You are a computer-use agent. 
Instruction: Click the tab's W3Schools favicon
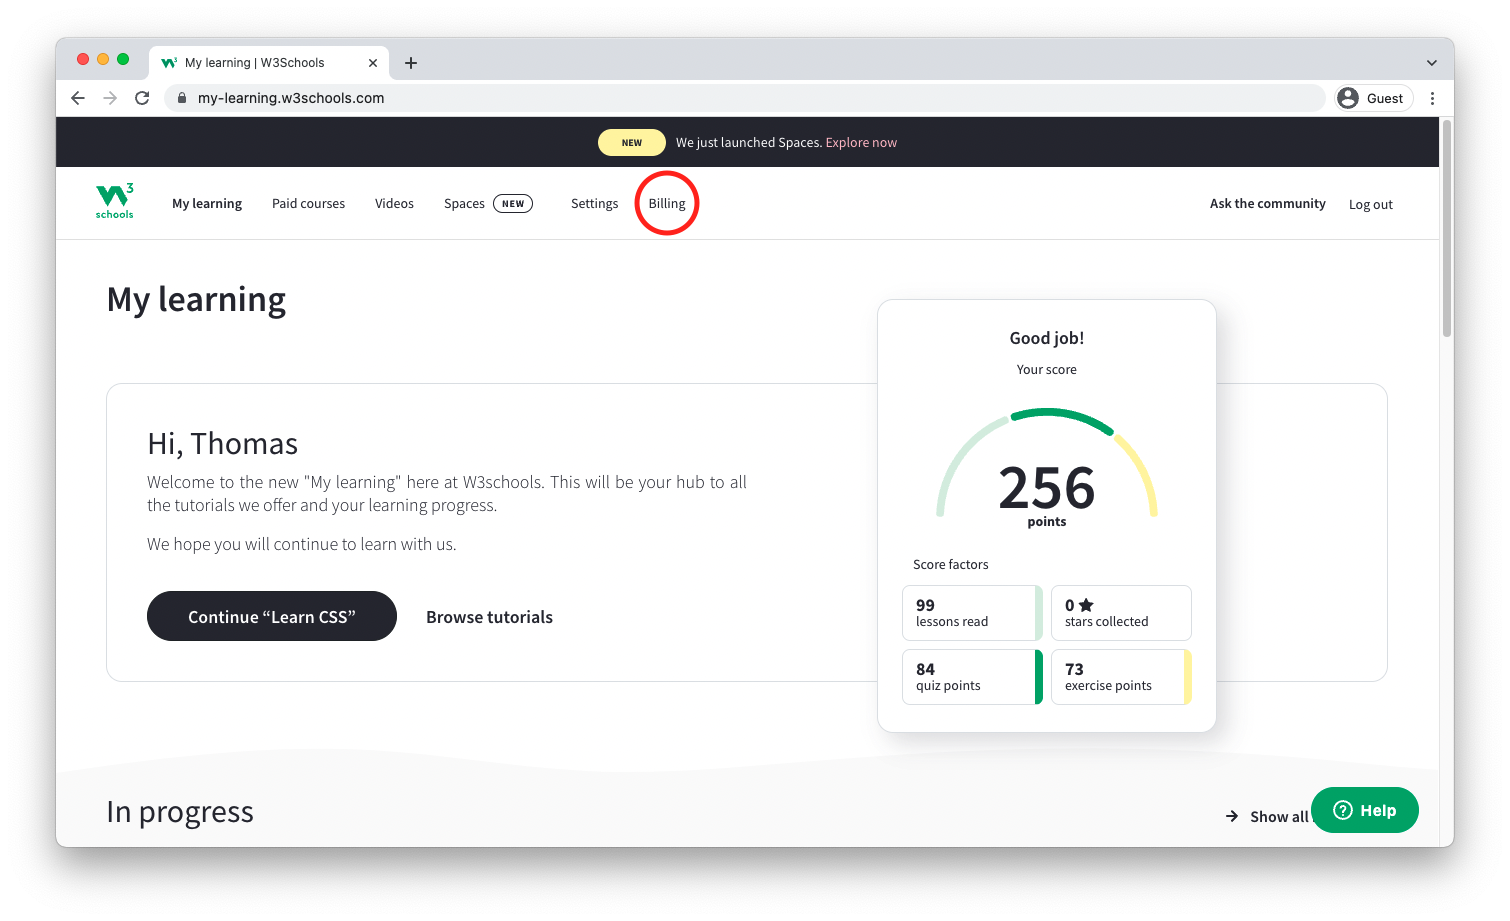169,63
